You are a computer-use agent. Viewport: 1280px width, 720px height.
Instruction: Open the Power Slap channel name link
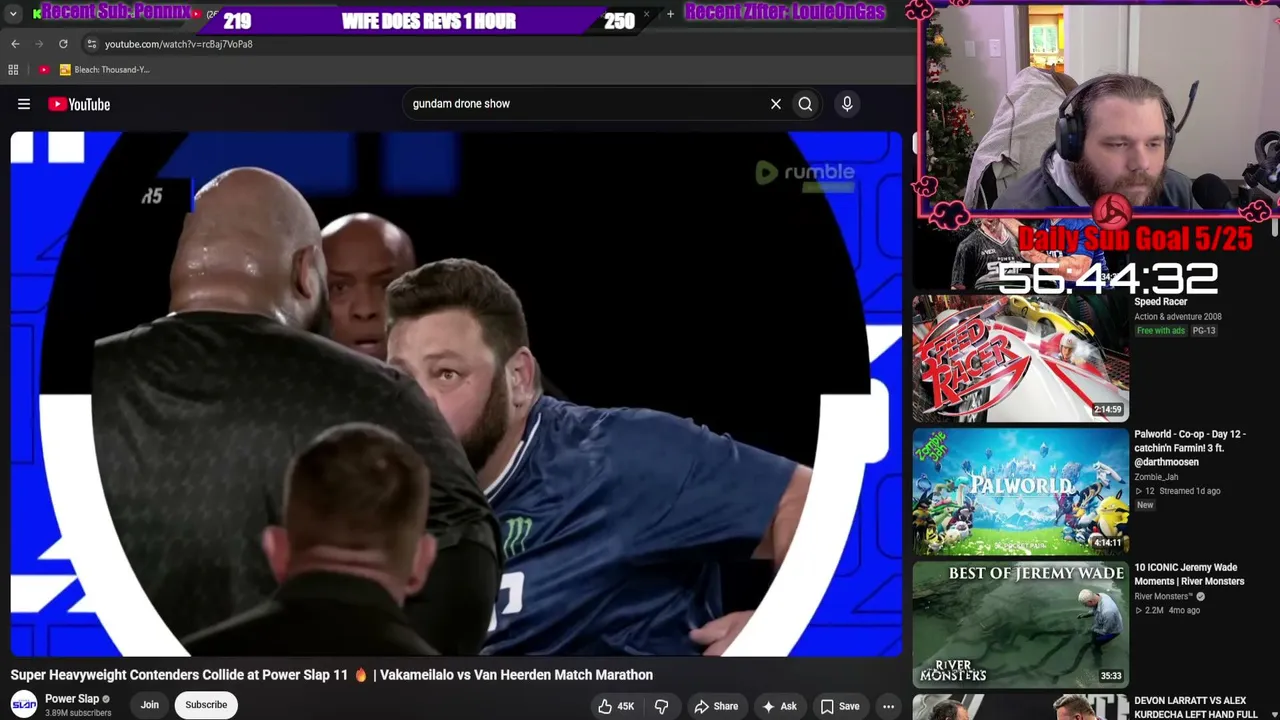point(72,699)
